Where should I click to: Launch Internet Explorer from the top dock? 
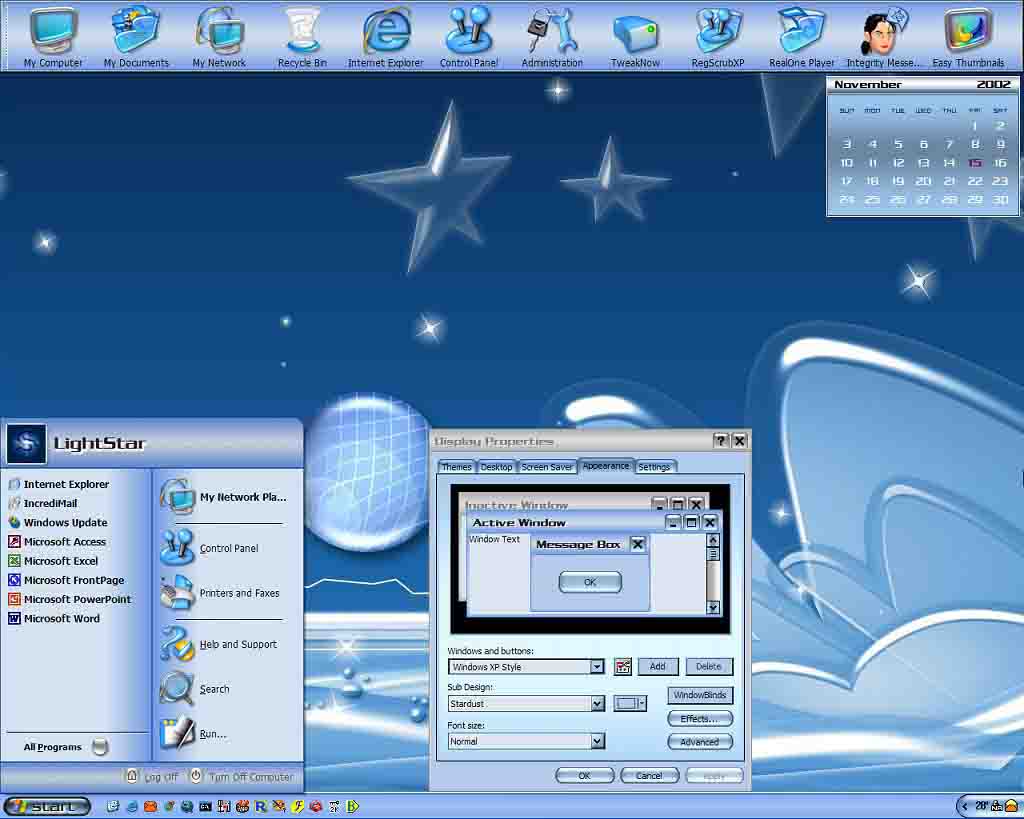tap(385, 37)
